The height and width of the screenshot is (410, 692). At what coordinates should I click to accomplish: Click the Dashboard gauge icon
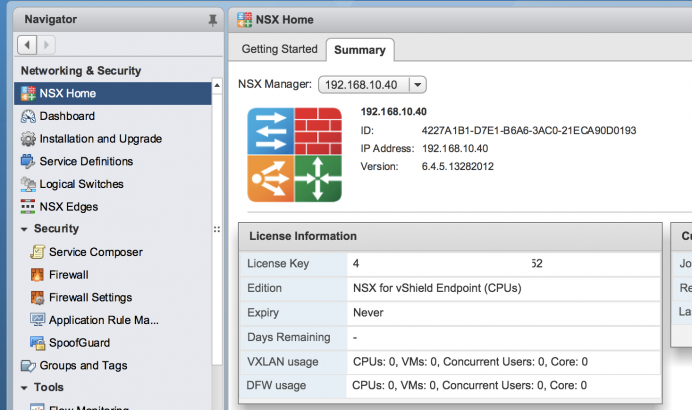click(x=28, y=116)
